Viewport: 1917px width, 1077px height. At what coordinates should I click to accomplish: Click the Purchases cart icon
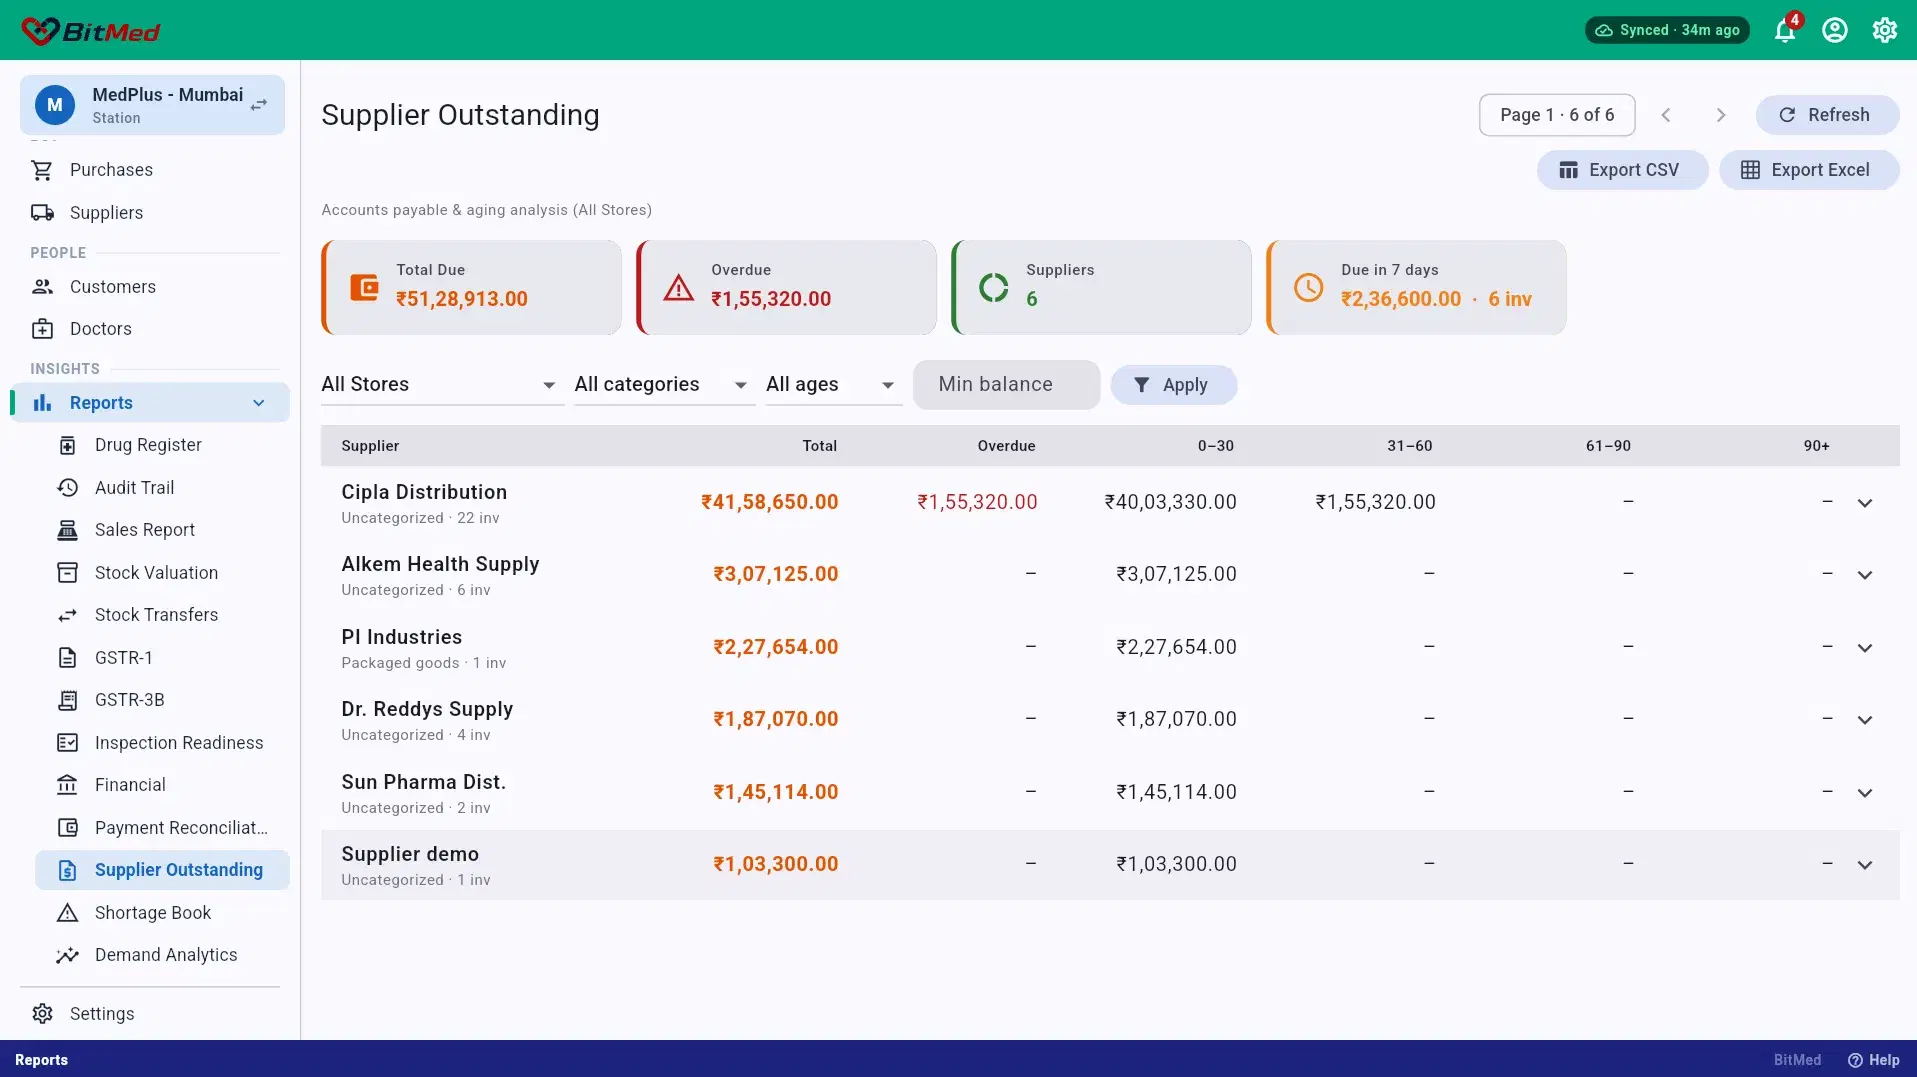pyautogui.click(x=42, y=170)
